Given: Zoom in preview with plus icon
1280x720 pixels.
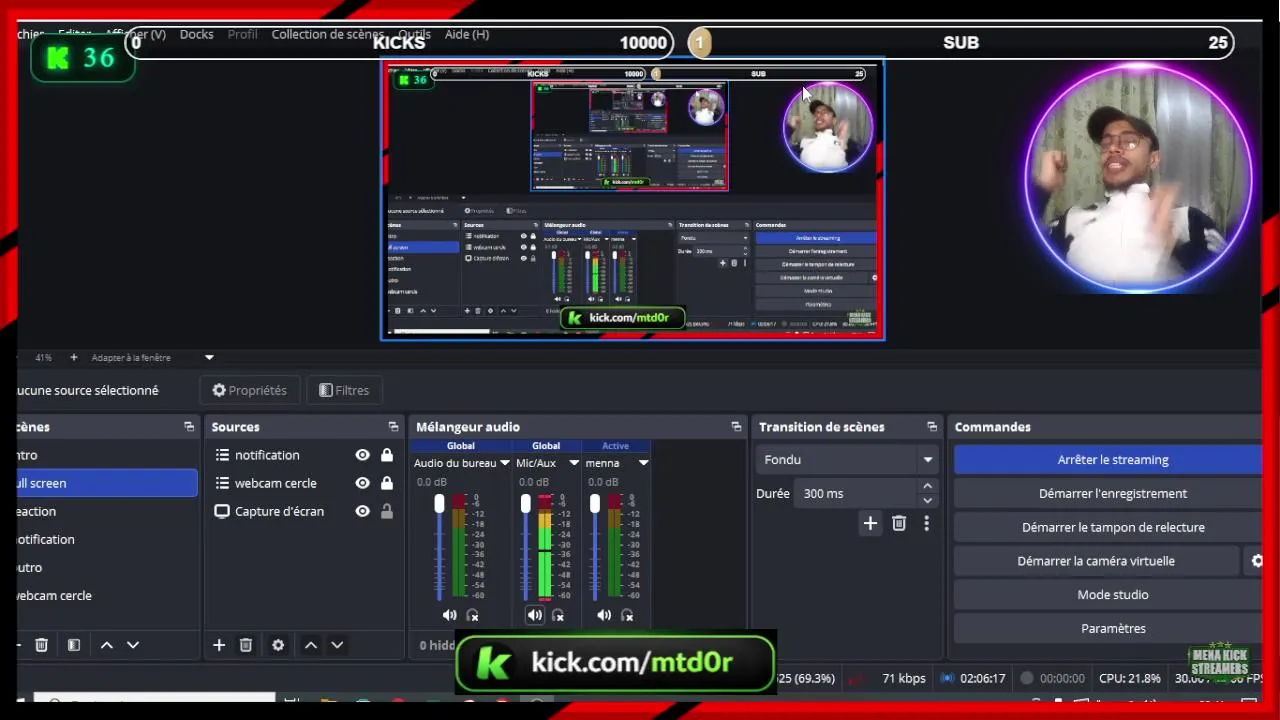Looking at the screenshot, I should pyautogui.click(x=73, y=357).
